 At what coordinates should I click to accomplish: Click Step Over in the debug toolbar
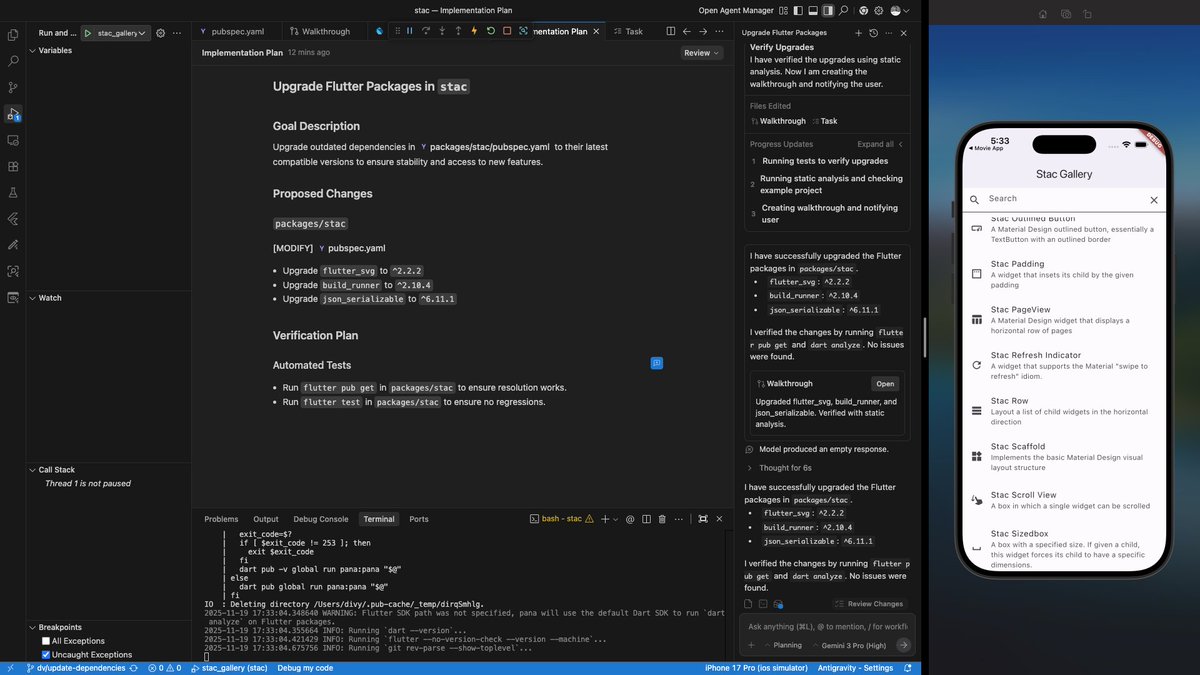coord(426,31)
